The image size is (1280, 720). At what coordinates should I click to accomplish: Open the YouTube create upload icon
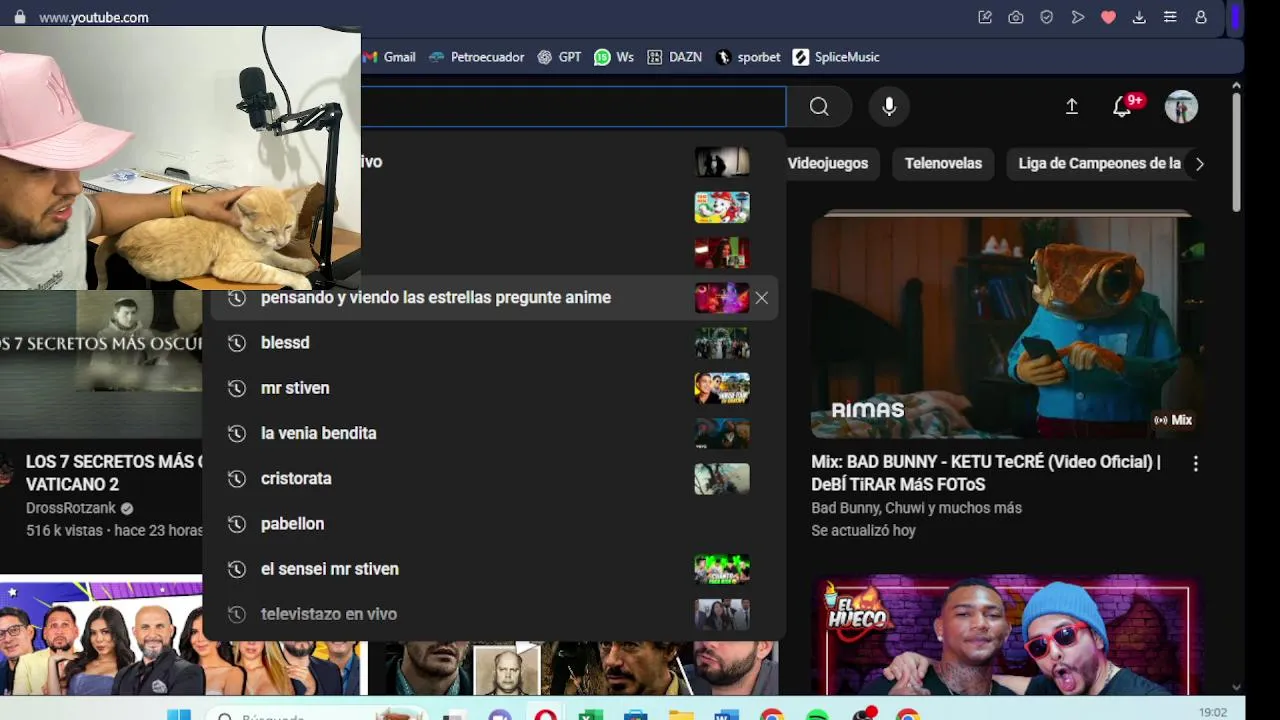coord(1071,107)
